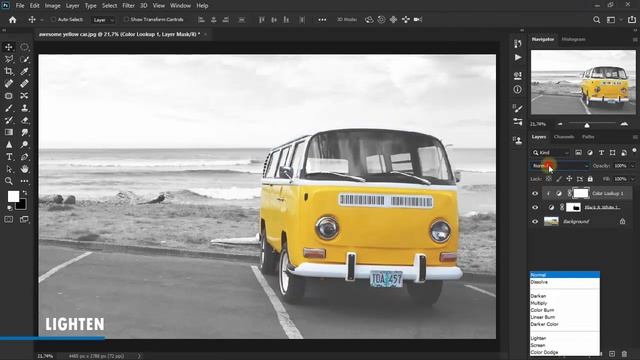This screenshot has width=640, height=360.
Task: Open Search magnifier at top right
Action: [x=596, y=20]
